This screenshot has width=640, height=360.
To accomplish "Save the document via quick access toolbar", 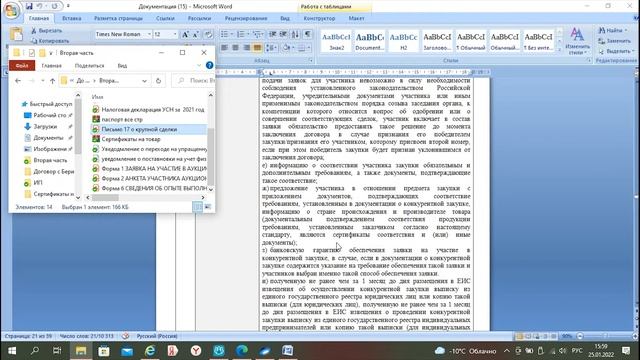I will 29,6.
